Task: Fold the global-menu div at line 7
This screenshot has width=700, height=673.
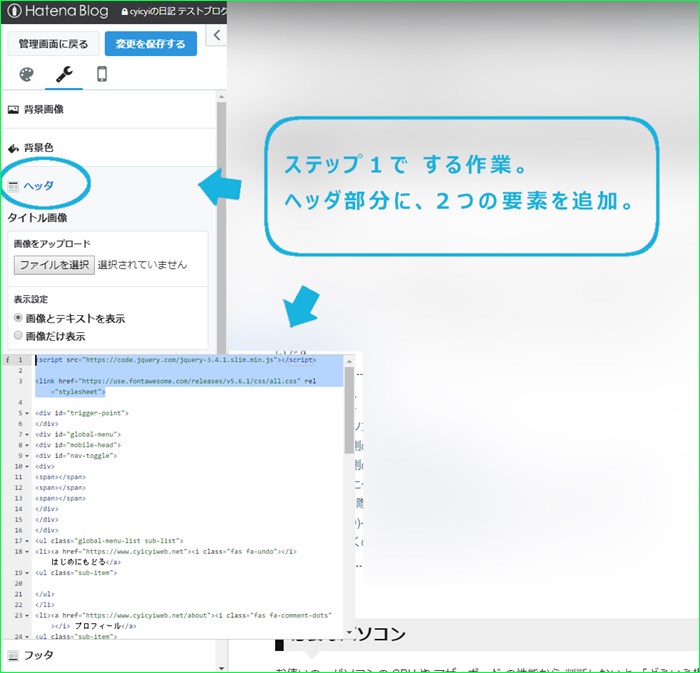Action: [x=27, y=435]
